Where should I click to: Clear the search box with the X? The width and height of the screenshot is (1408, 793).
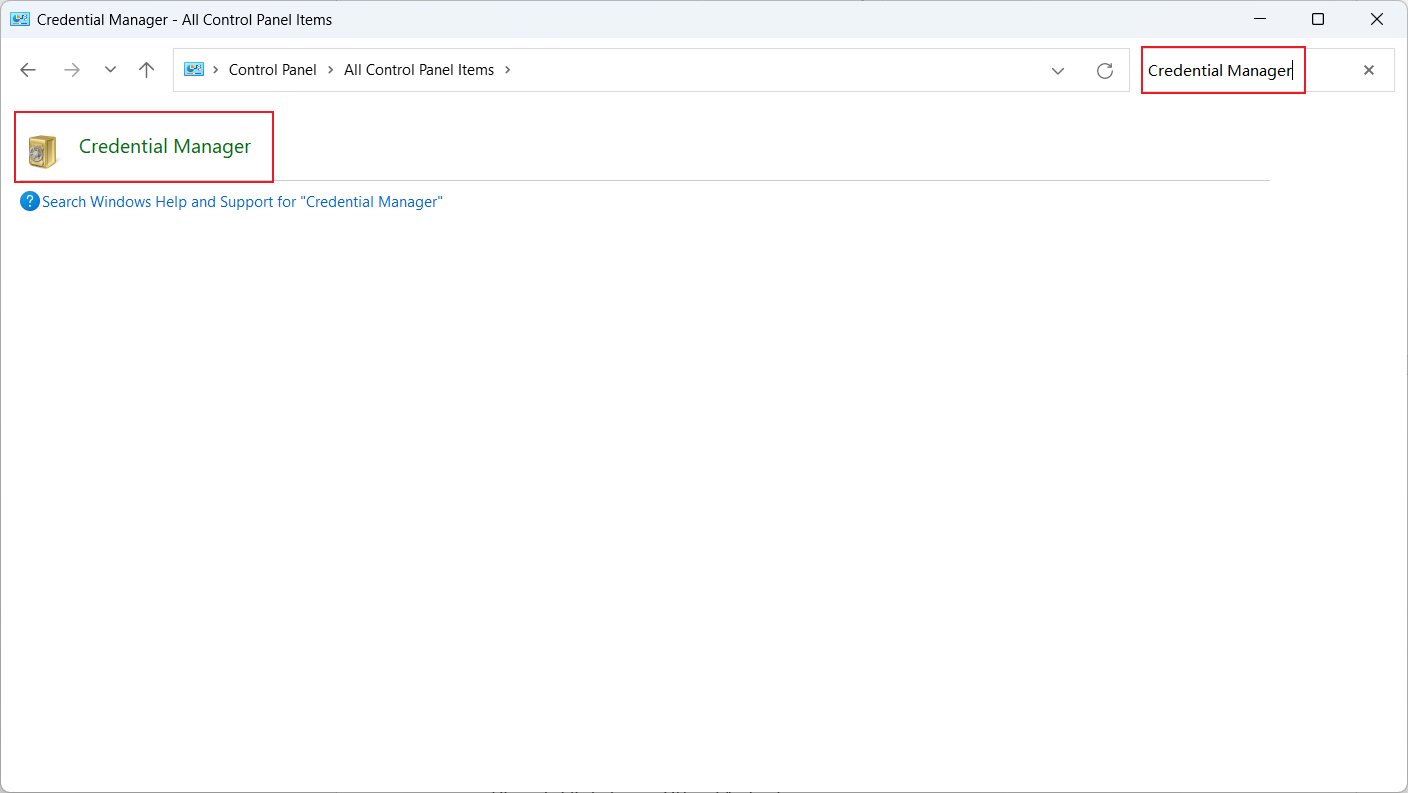[x=1368, y=70]
